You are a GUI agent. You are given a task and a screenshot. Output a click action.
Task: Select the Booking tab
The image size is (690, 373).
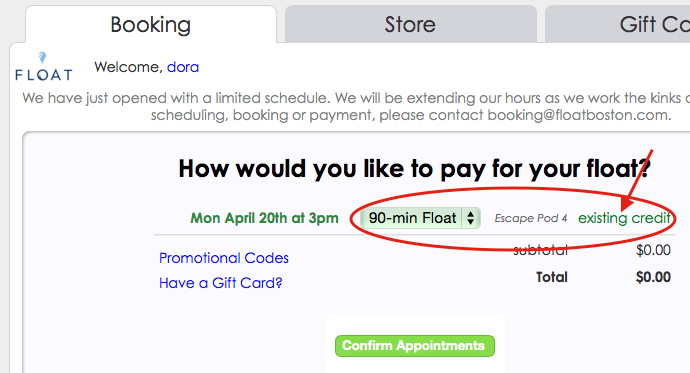[x=150, y=25]
